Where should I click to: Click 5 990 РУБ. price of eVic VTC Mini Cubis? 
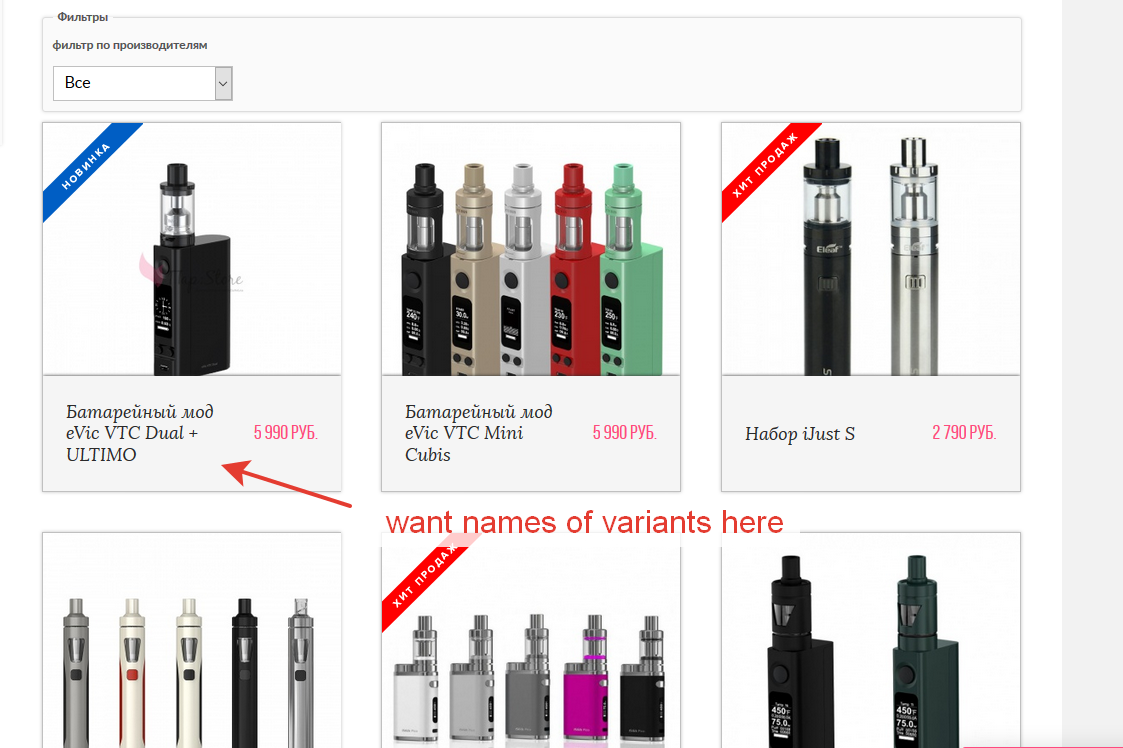tap(625, 432)
